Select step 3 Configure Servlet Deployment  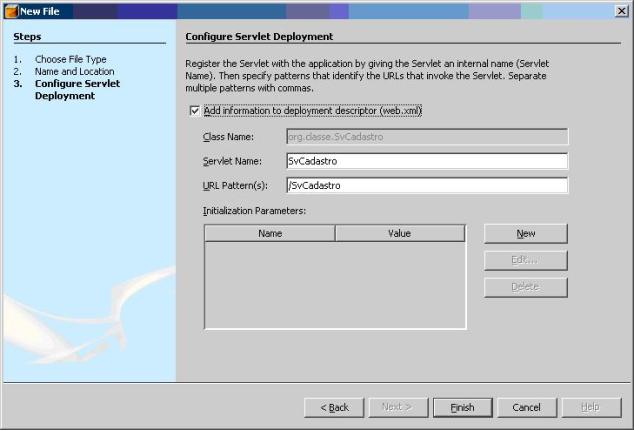(x=77, y=89)
